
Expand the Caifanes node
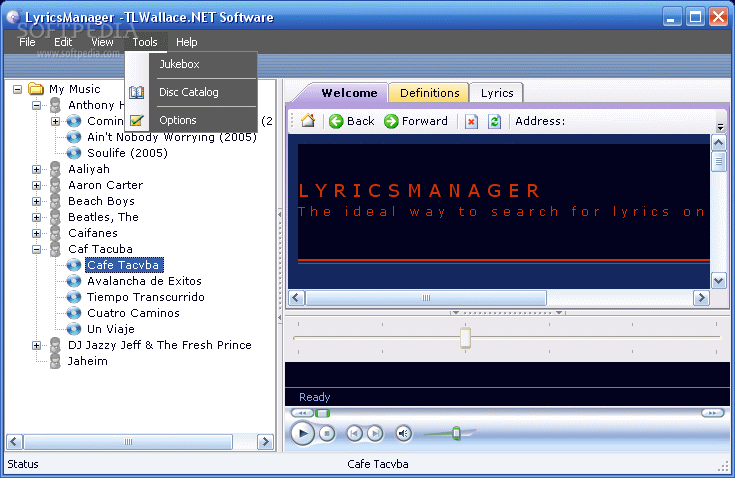coord(37,233)
